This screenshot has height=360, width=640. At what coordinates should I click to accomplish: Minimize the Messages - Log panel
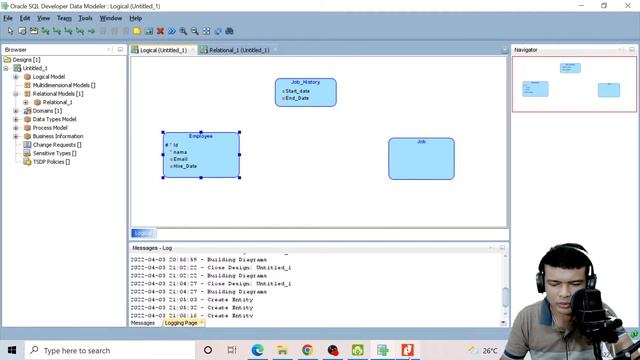coord(502,248)
